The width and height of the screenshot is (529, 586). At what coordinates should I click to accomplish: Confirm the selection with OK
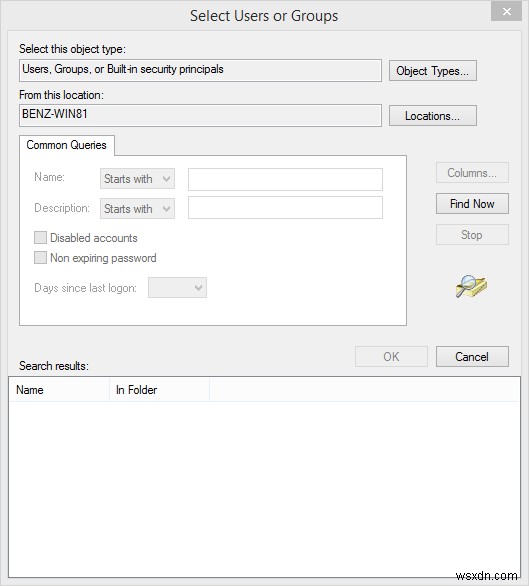(391, 357)
